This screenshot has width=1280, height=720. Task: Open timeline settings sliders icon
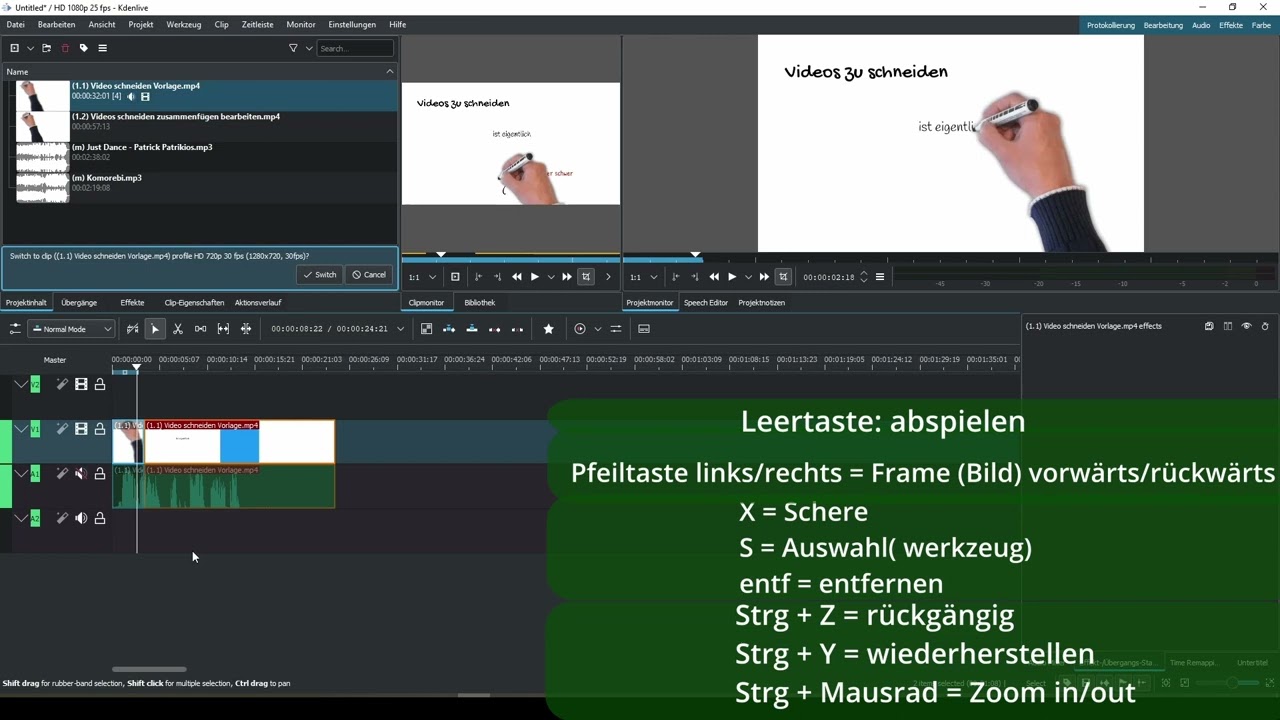[x=15, y=329]
